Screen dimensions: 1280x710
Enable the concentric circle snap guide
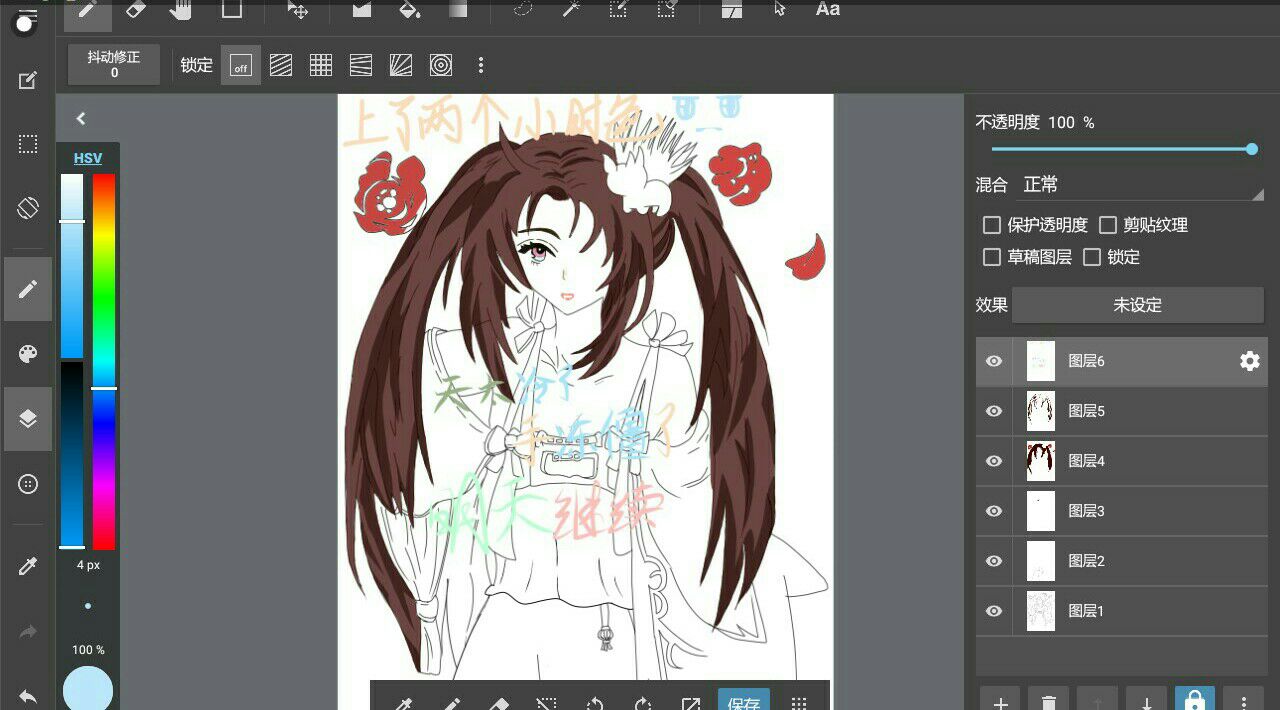[x=441, y=66]
